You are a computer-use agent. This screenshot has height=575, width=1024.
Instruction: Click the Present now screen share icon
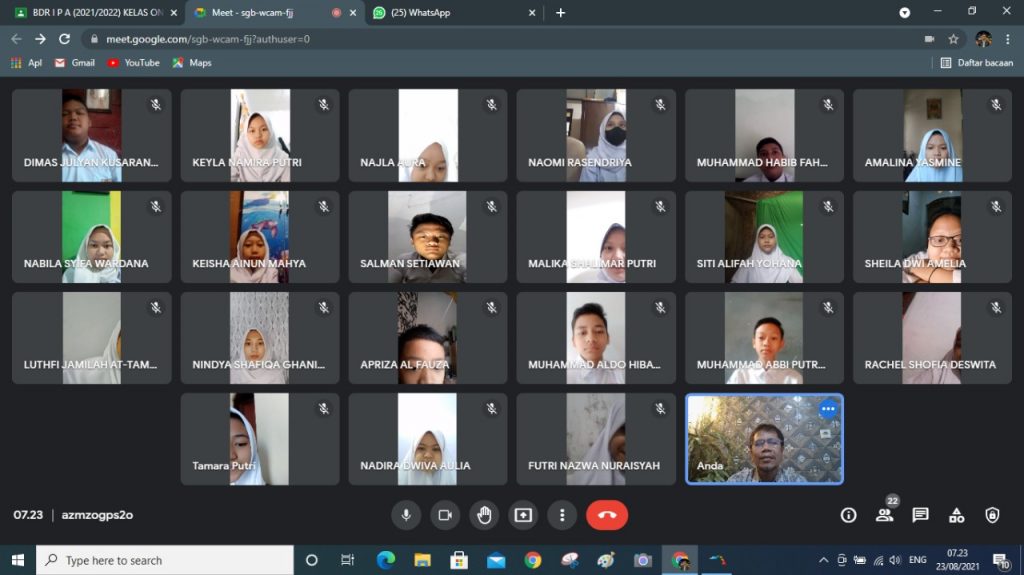click(x=523, y=515)
